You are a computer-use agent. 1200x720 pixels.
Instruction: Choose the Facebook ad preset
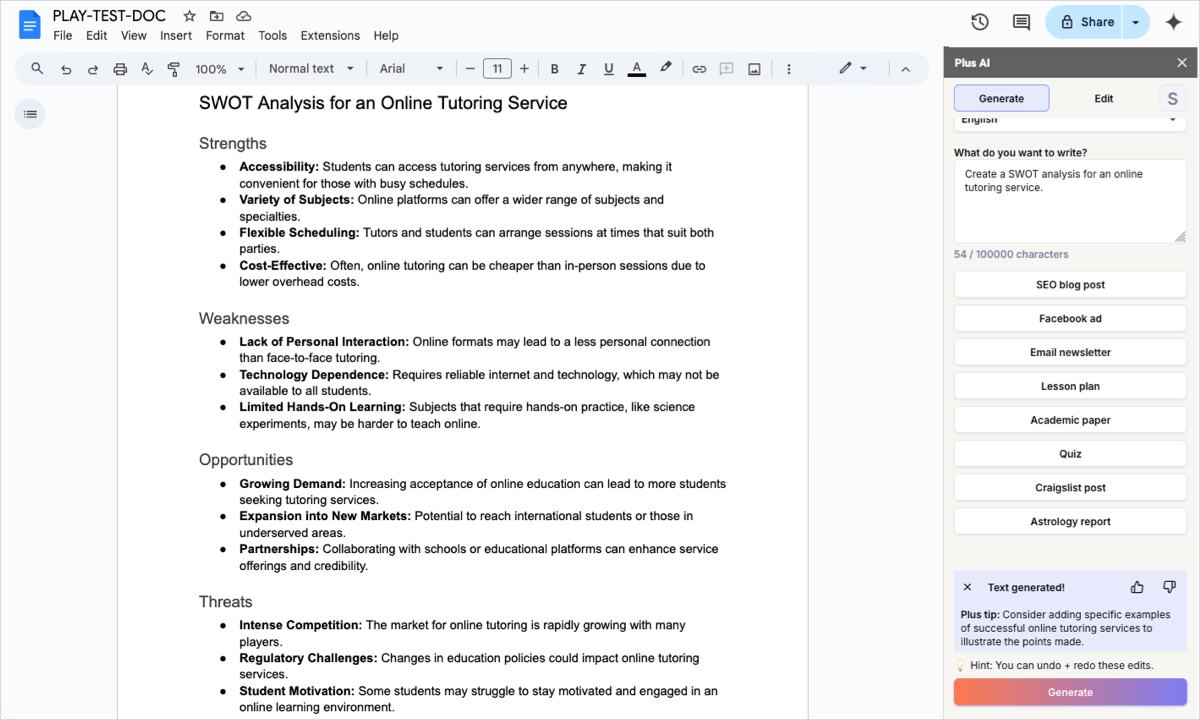click(1070, 319)
